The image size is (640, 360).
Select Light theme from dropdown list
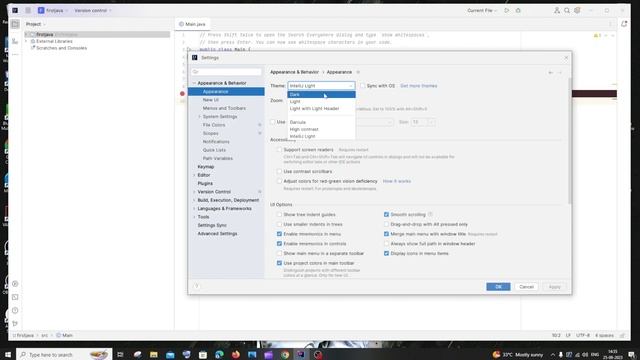tap(322, 101)
